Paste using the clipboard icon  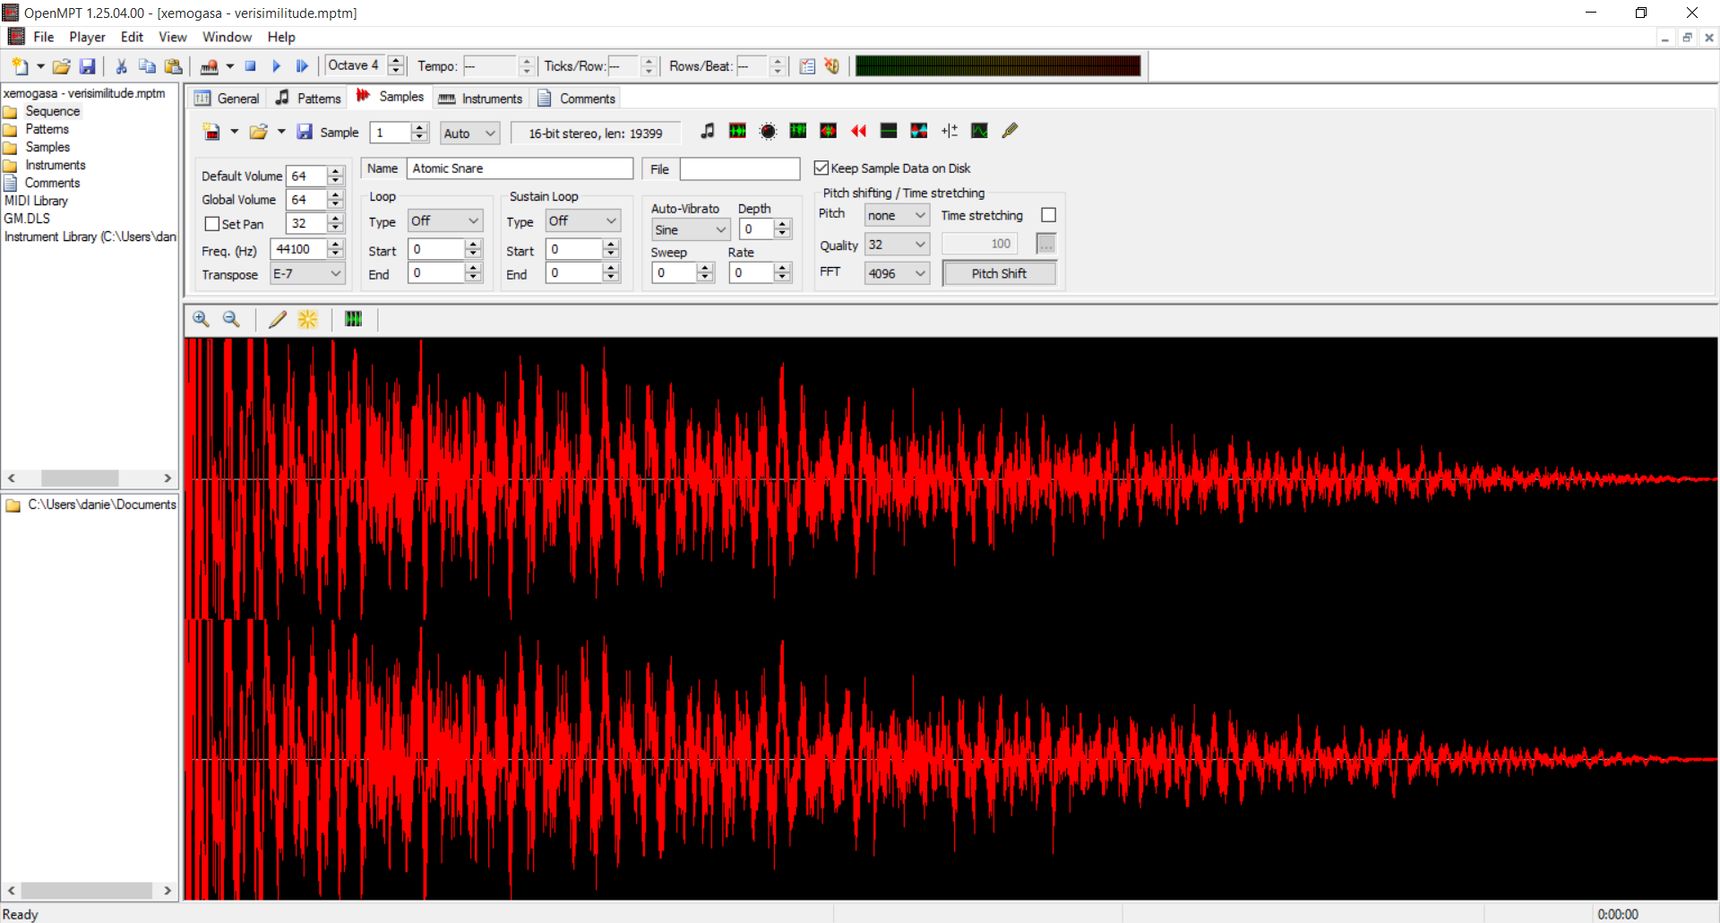pyautogui.click(x=173, y=66)
